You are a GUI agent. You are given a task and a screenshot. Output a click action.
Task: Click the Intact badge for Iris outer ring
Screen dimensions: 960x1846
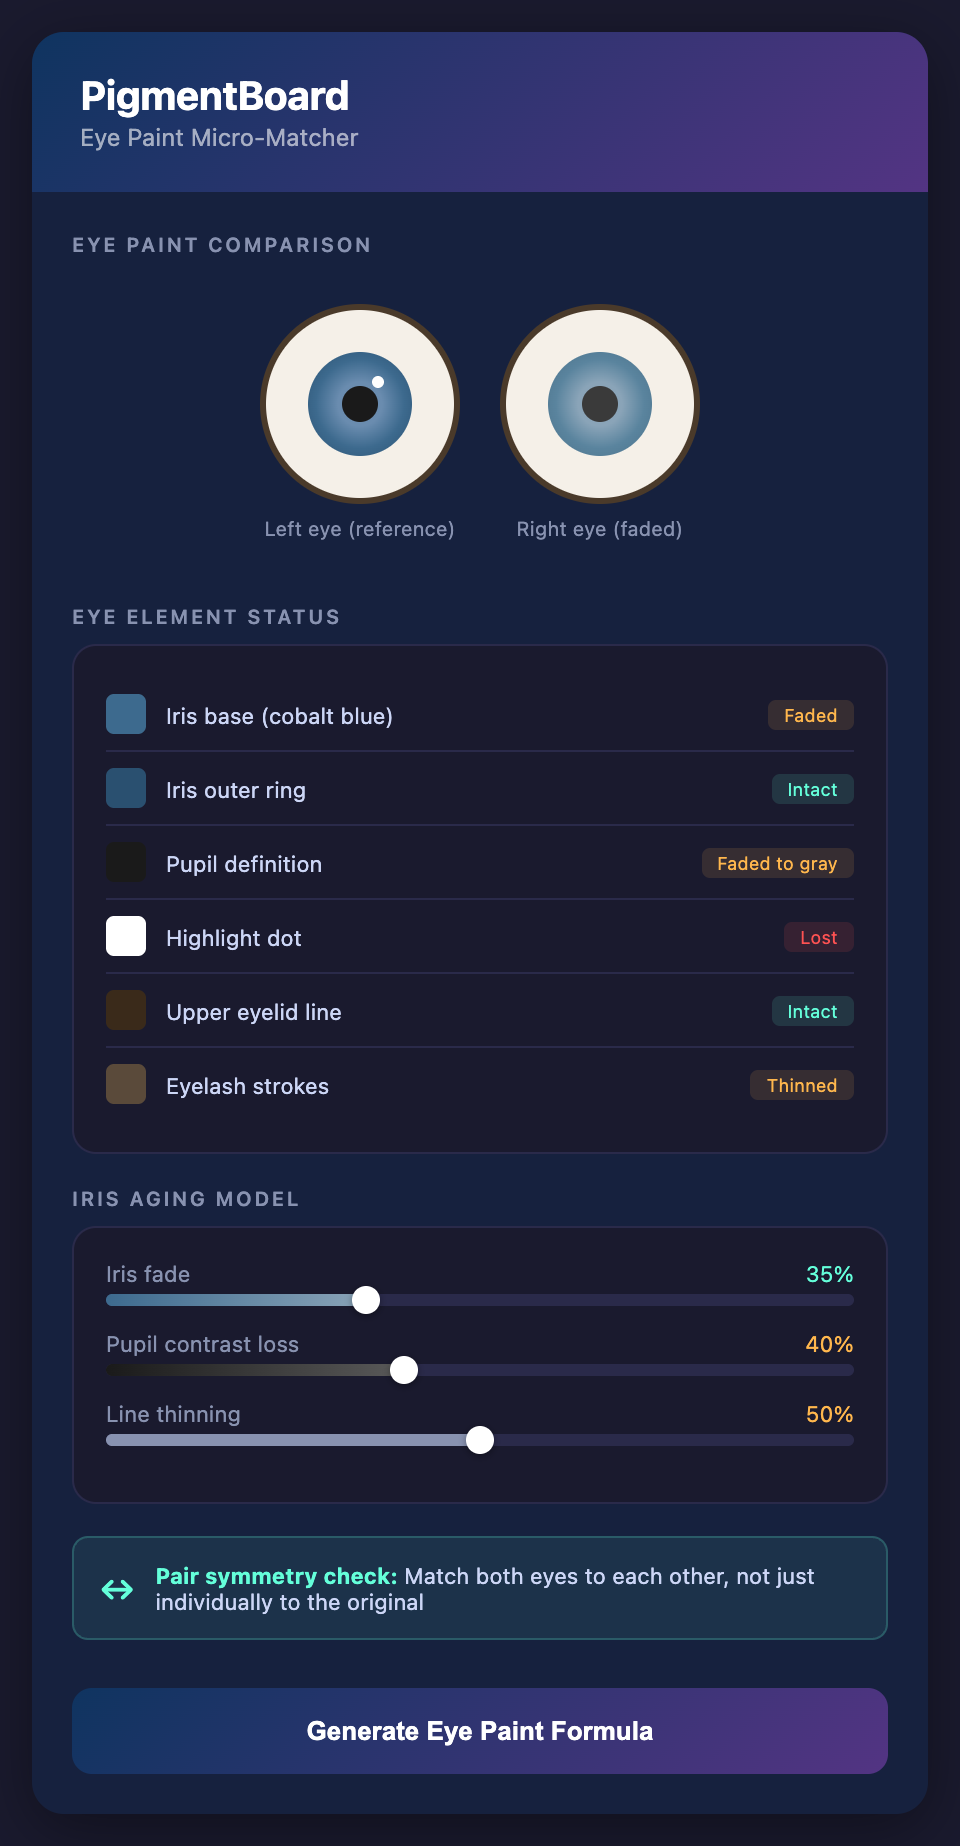[812, 789]
